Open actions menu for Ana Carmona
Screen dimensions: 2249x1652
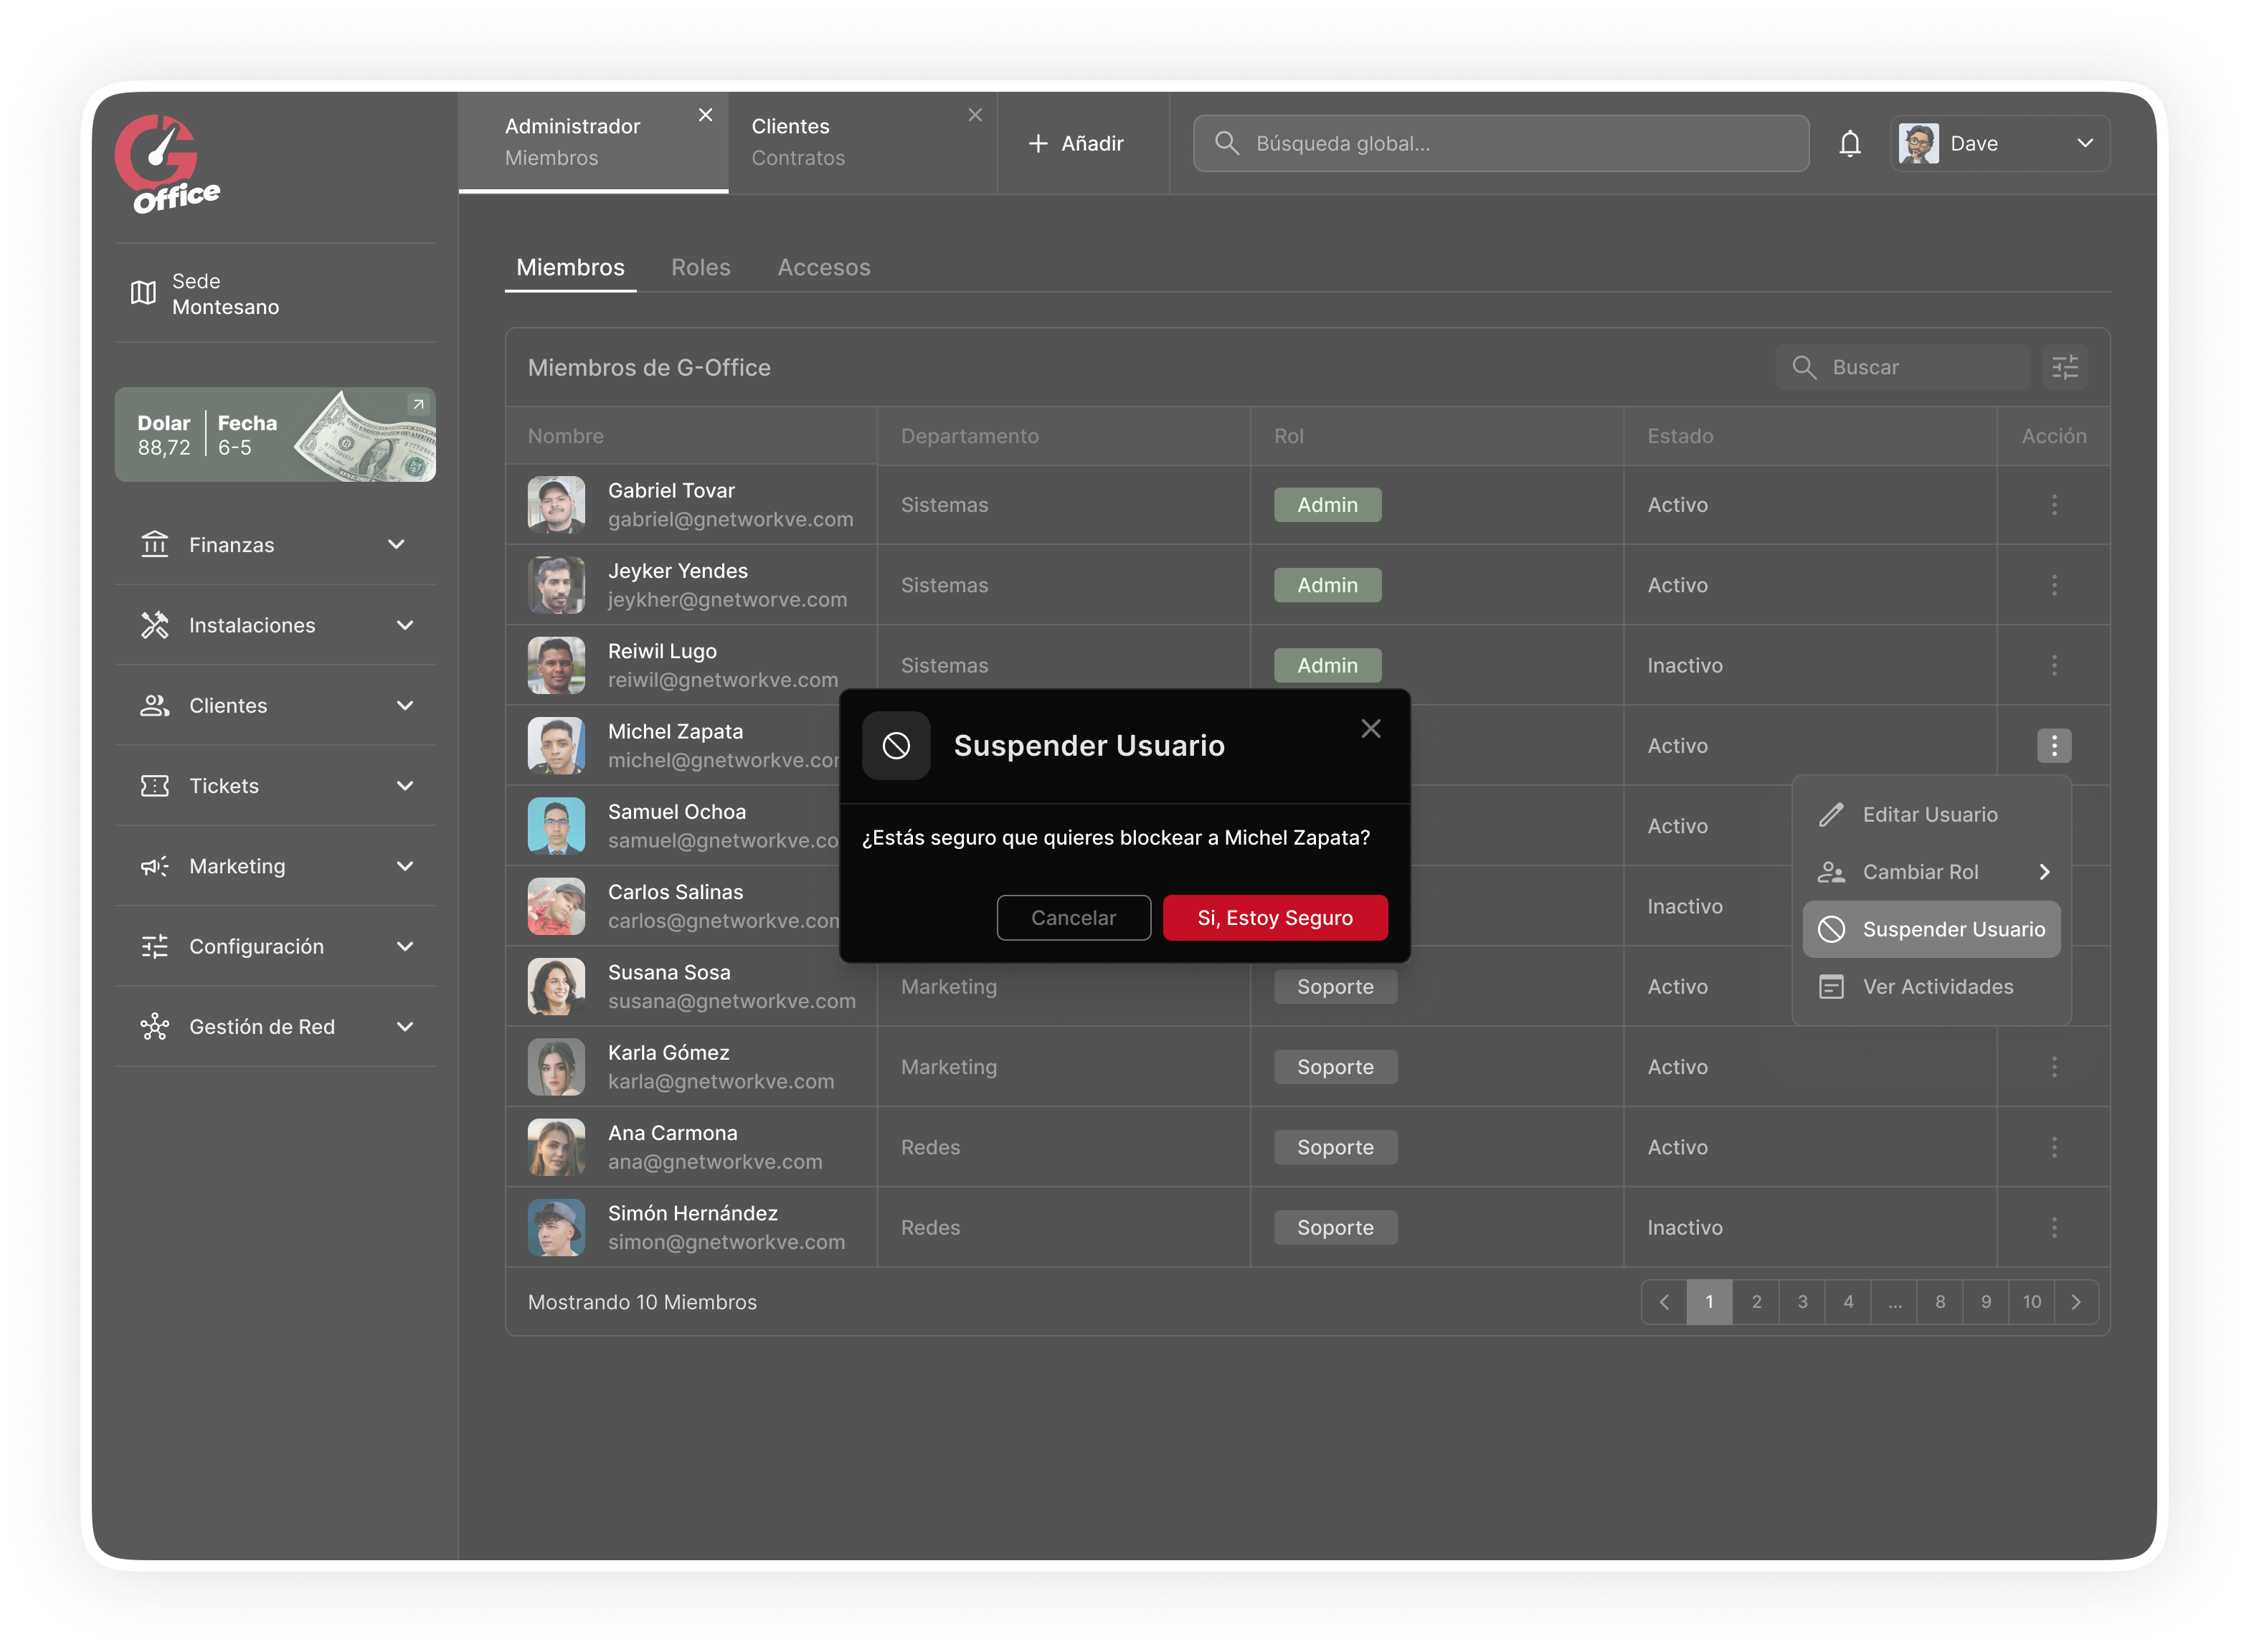(2053, 1147)
